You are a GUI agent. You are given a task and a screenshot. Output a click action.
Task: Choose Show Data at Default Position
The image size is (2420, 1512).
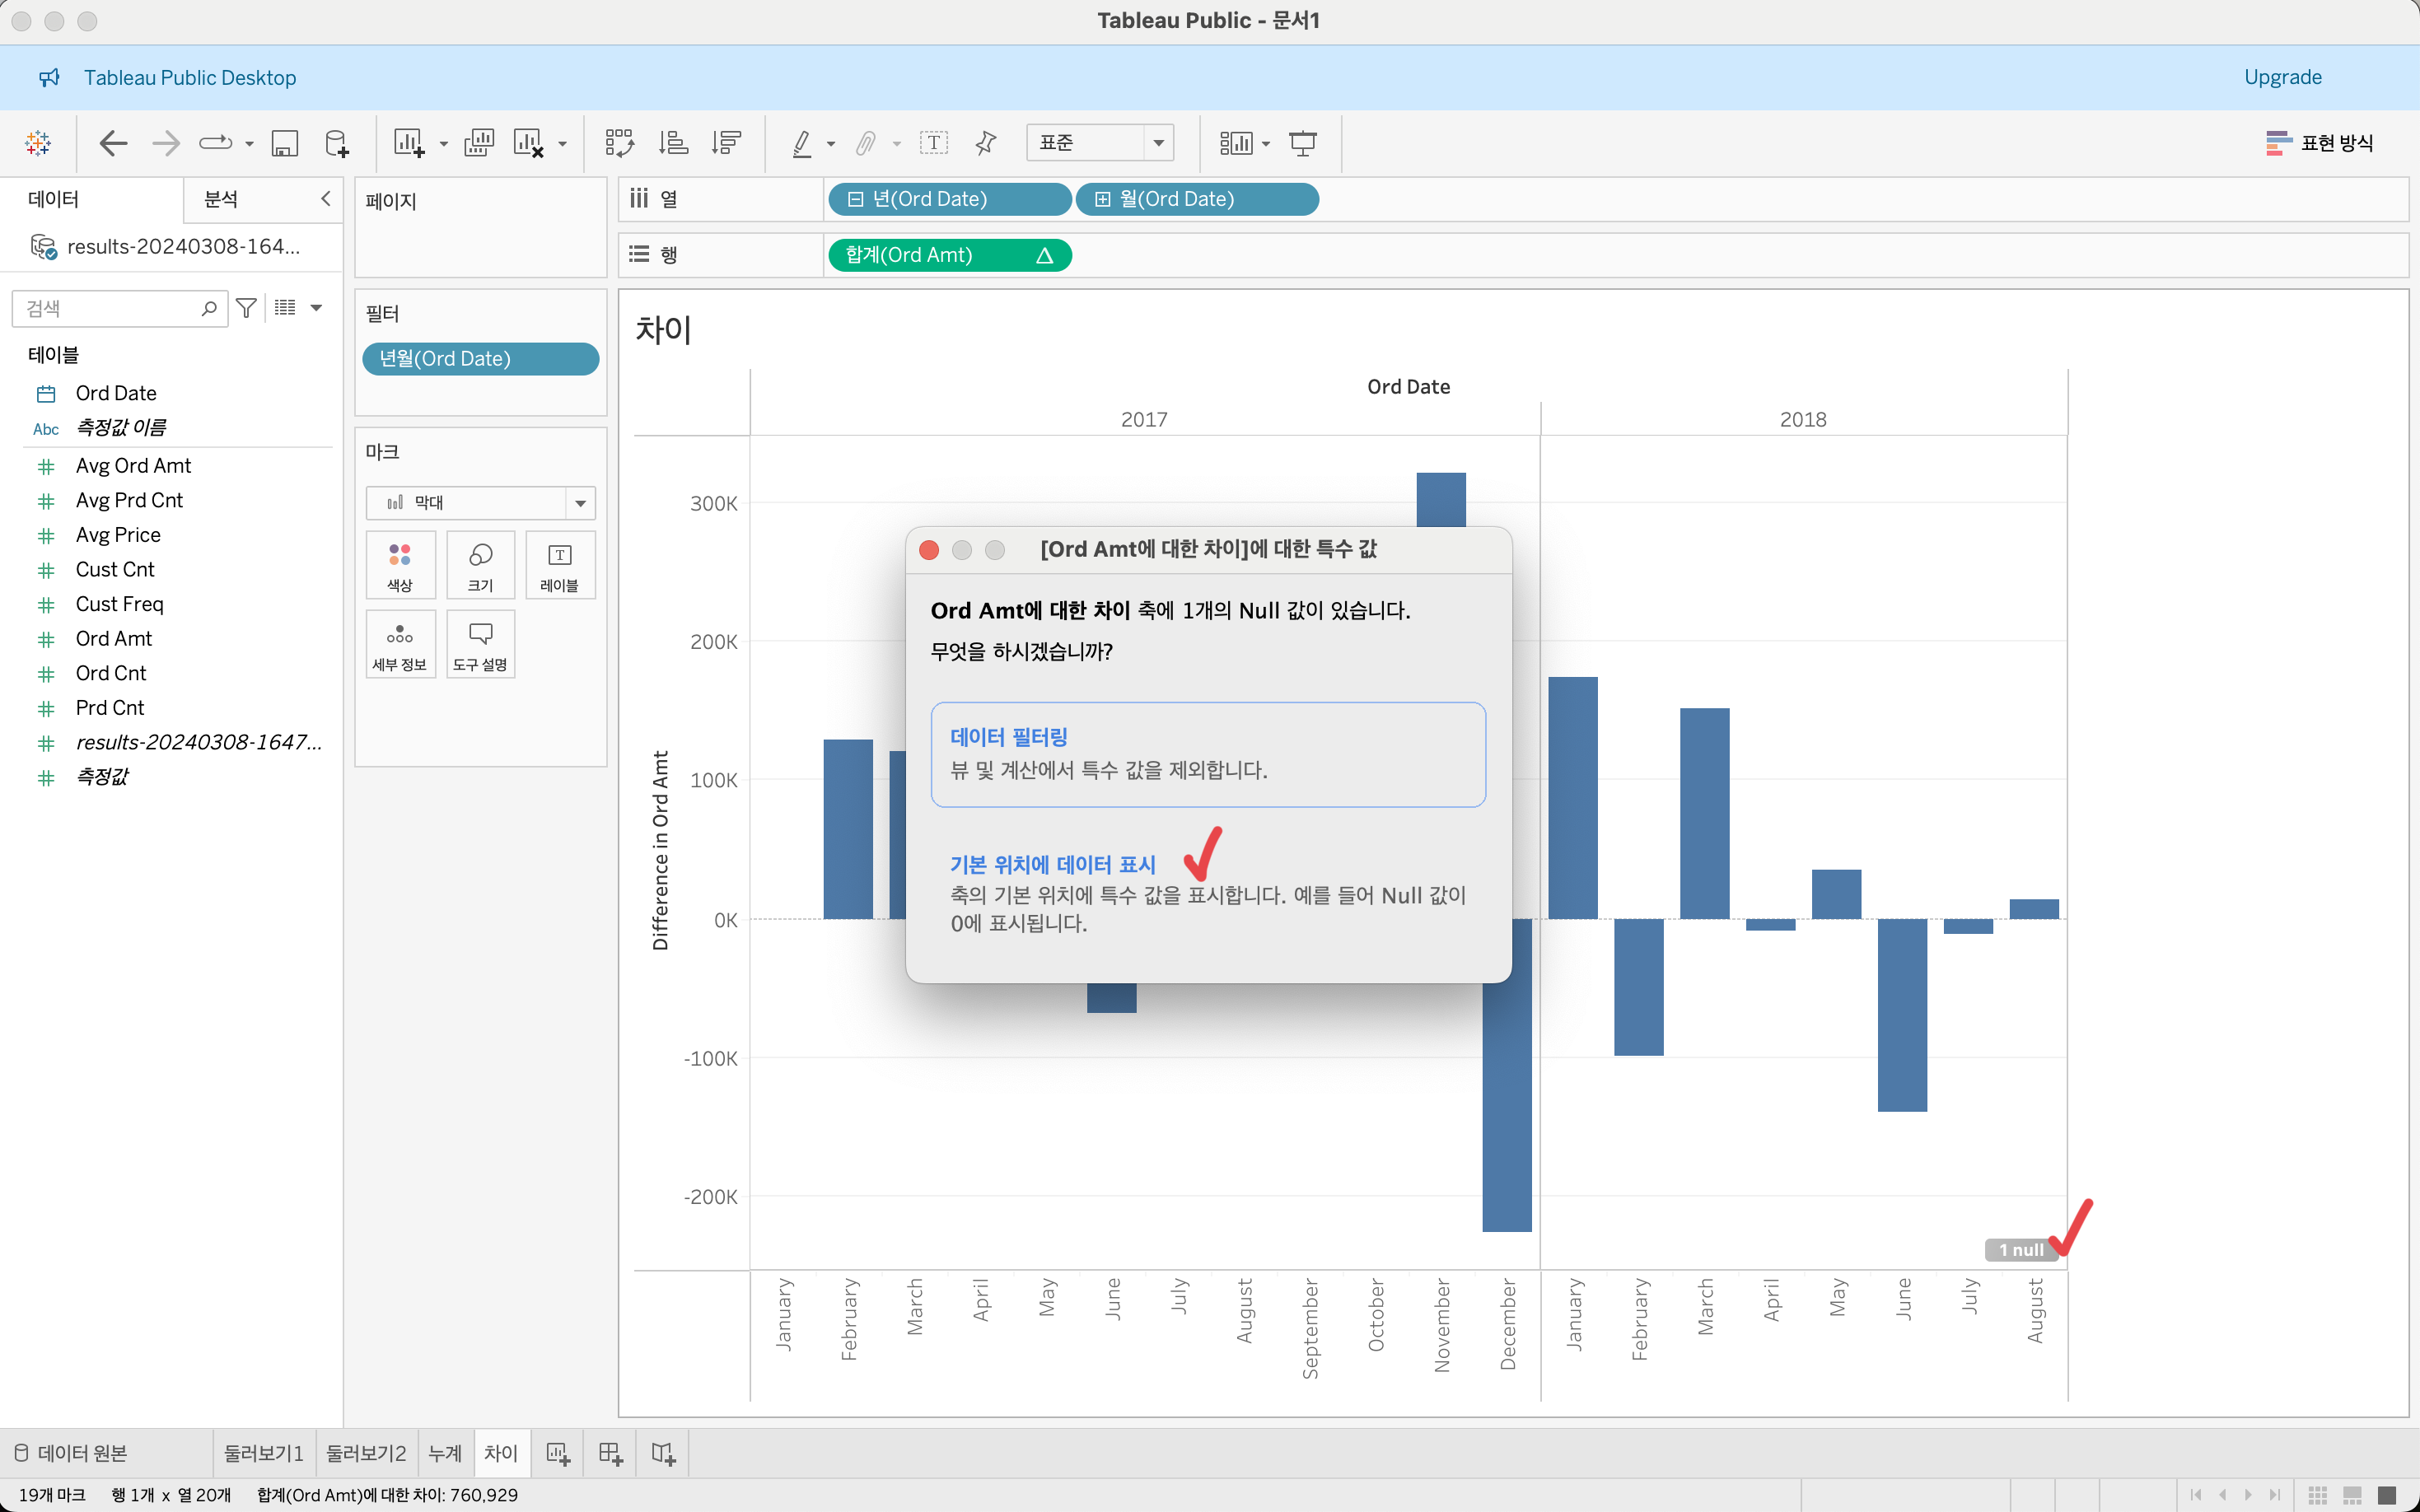1052,864
